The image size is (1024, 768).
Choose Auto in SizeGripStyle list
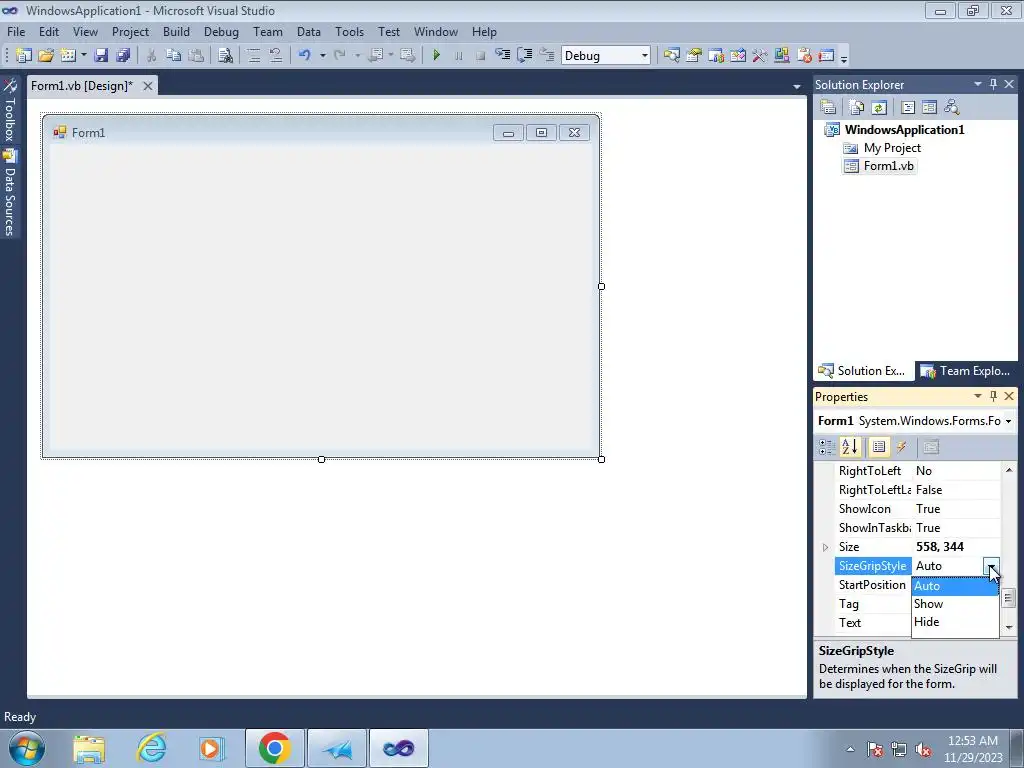point(955,586)
